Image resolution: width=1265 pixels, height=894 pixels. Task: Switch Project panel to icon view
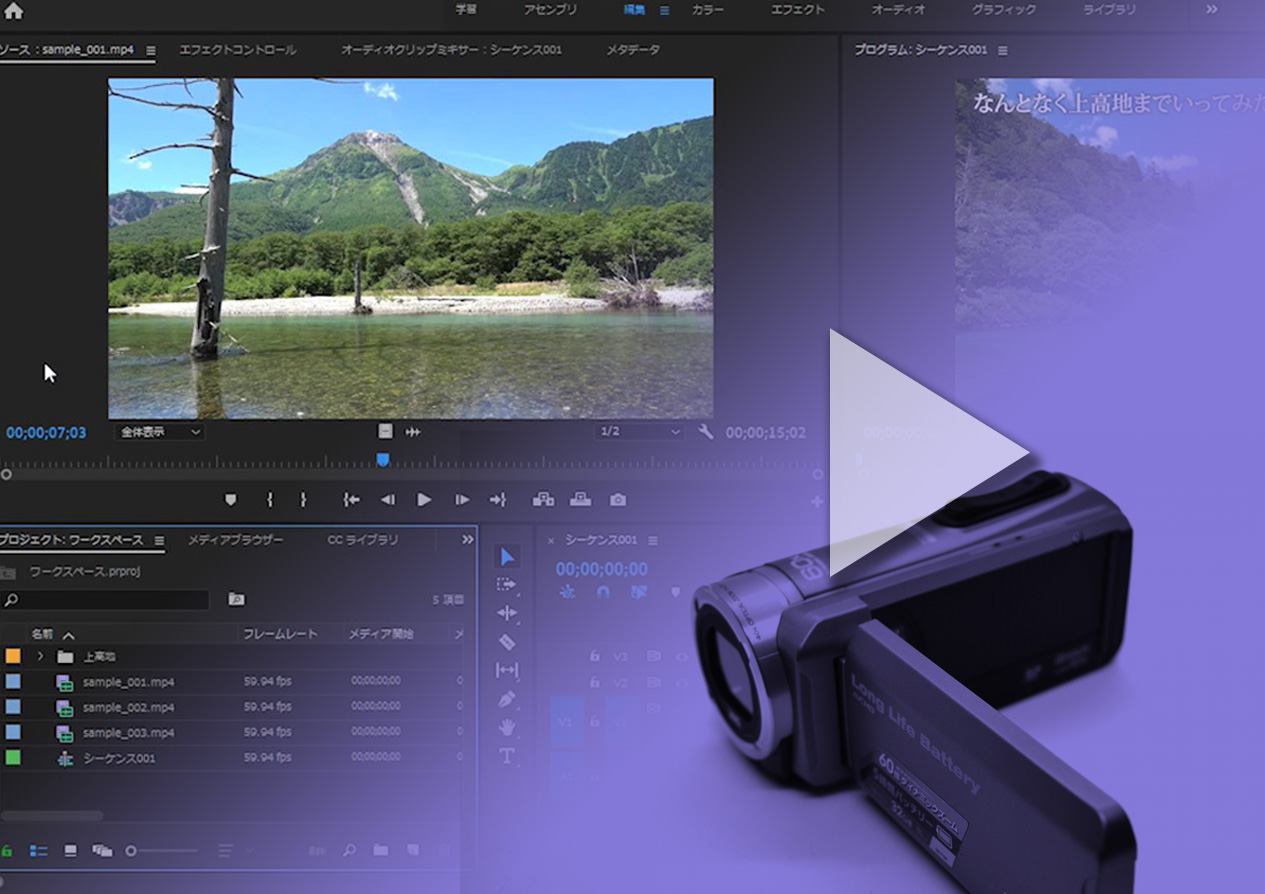[70, 851]
